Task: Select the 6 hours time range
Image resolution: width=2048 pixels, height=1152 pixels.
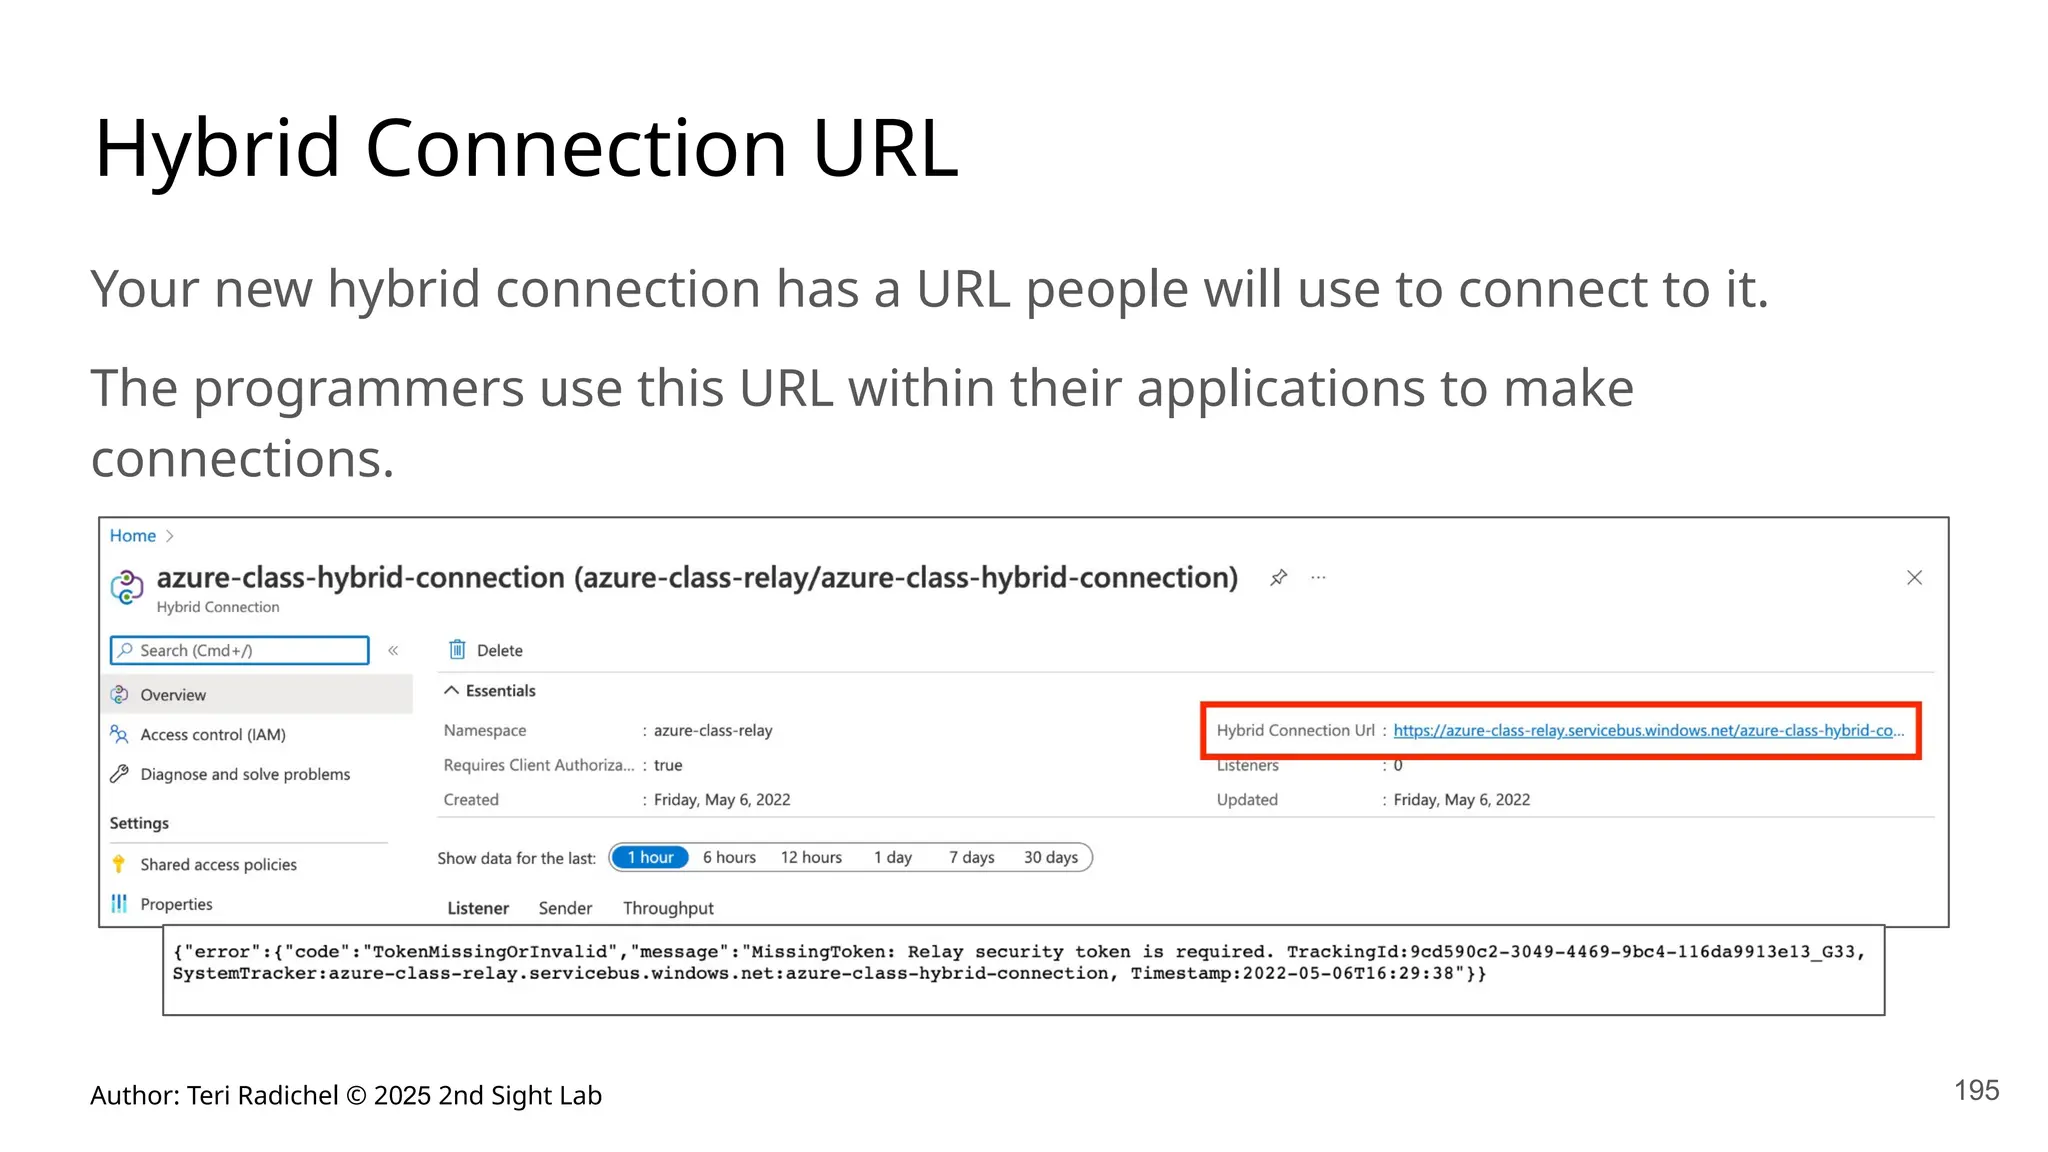Action: [x=729, y=858]
